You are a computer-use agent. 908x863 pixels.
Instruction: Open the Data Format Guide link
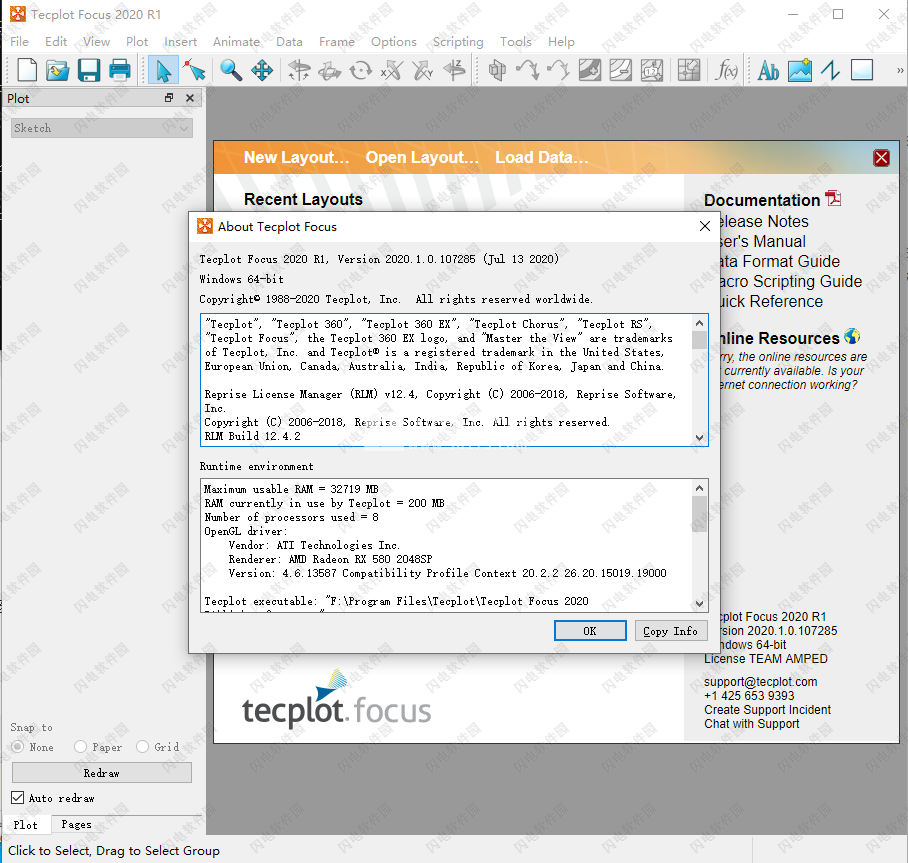(x=779, y=261)
